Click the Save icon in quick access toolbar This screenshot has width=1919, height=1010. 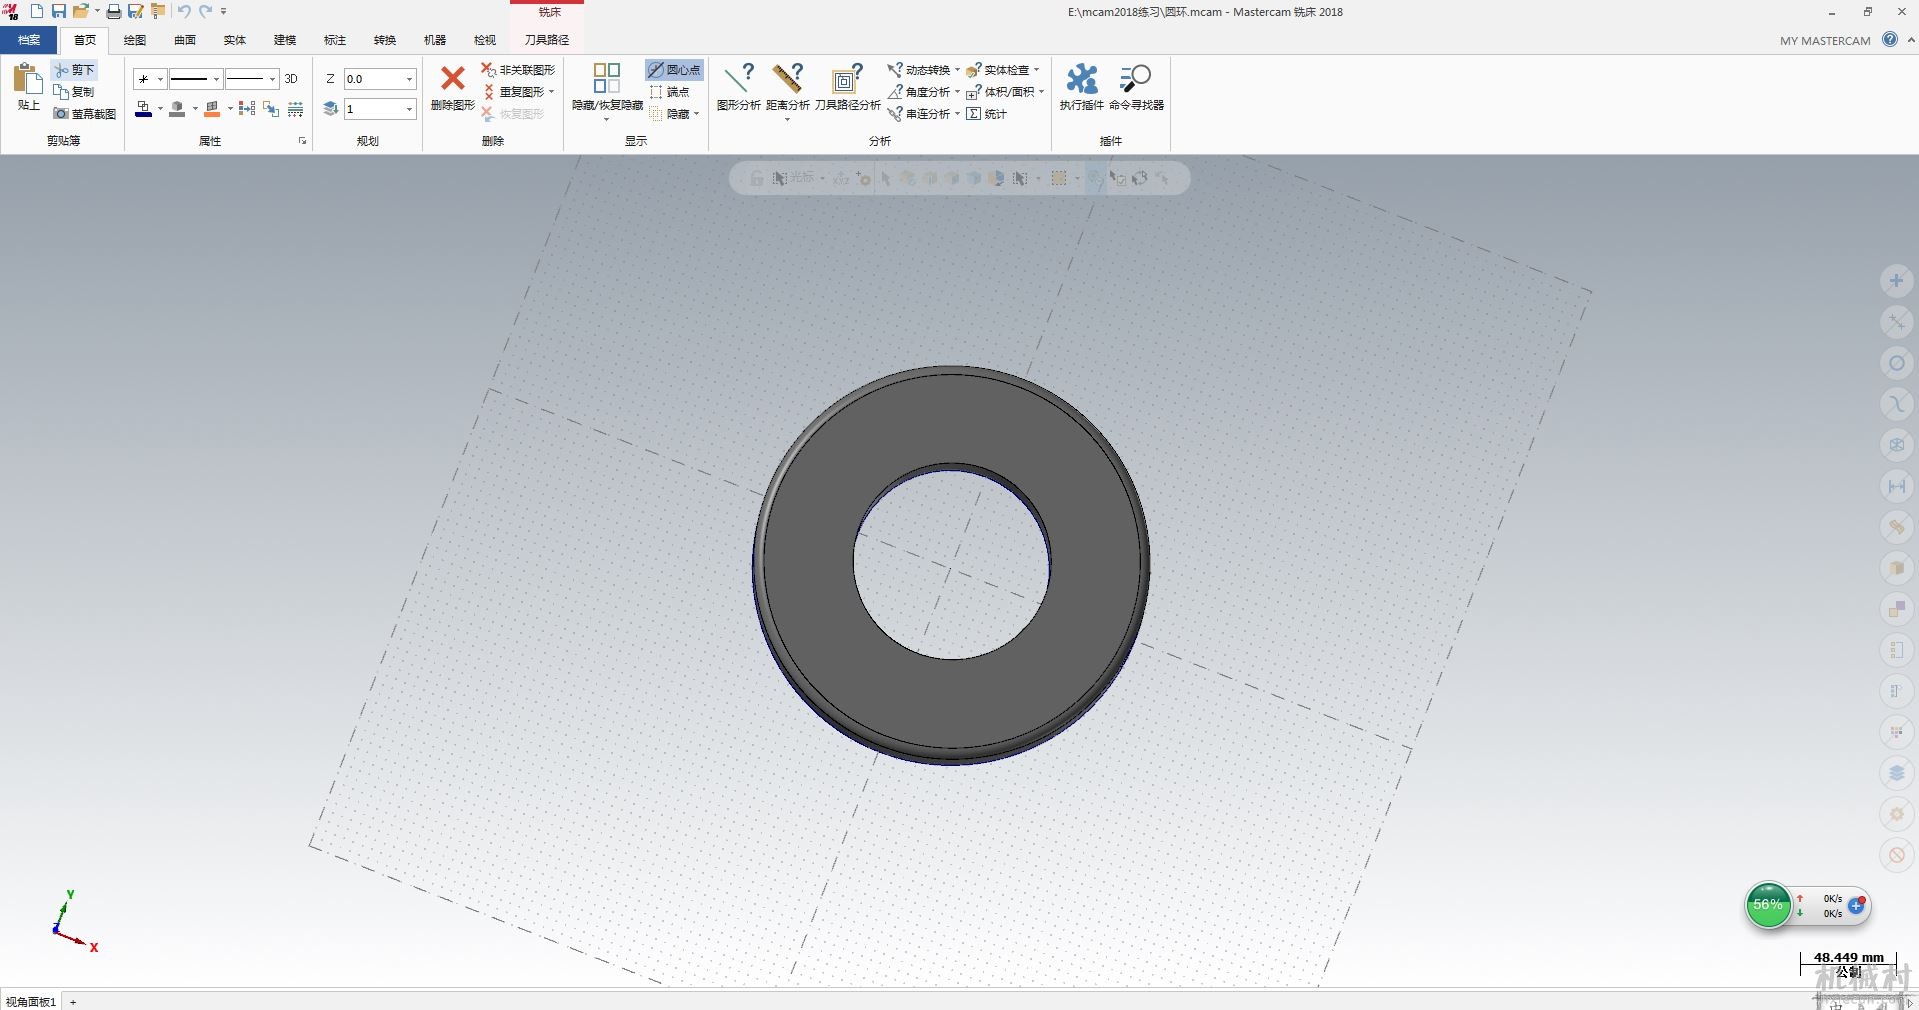[x=59, y=11]
